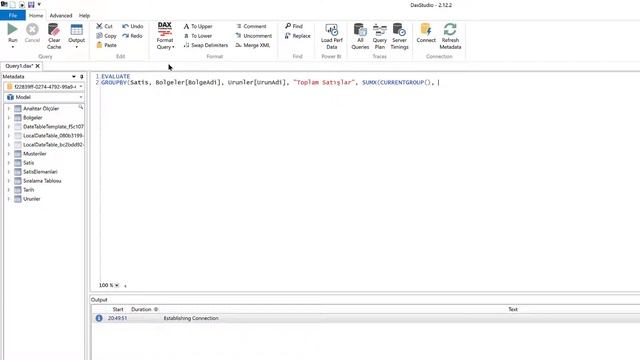Switch to the Home ribbon tab

(x=36, y=16)
